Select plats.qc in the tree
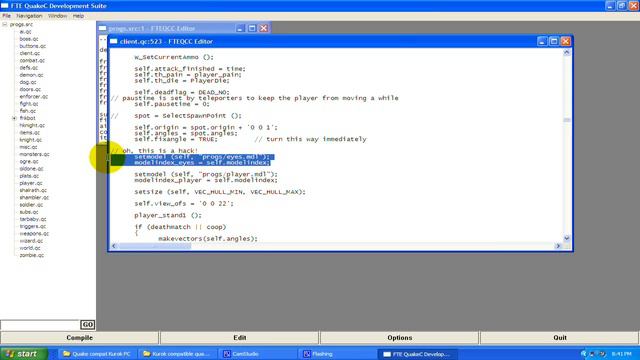This screenshot has height=360, width=640. [x=29, y=176]
